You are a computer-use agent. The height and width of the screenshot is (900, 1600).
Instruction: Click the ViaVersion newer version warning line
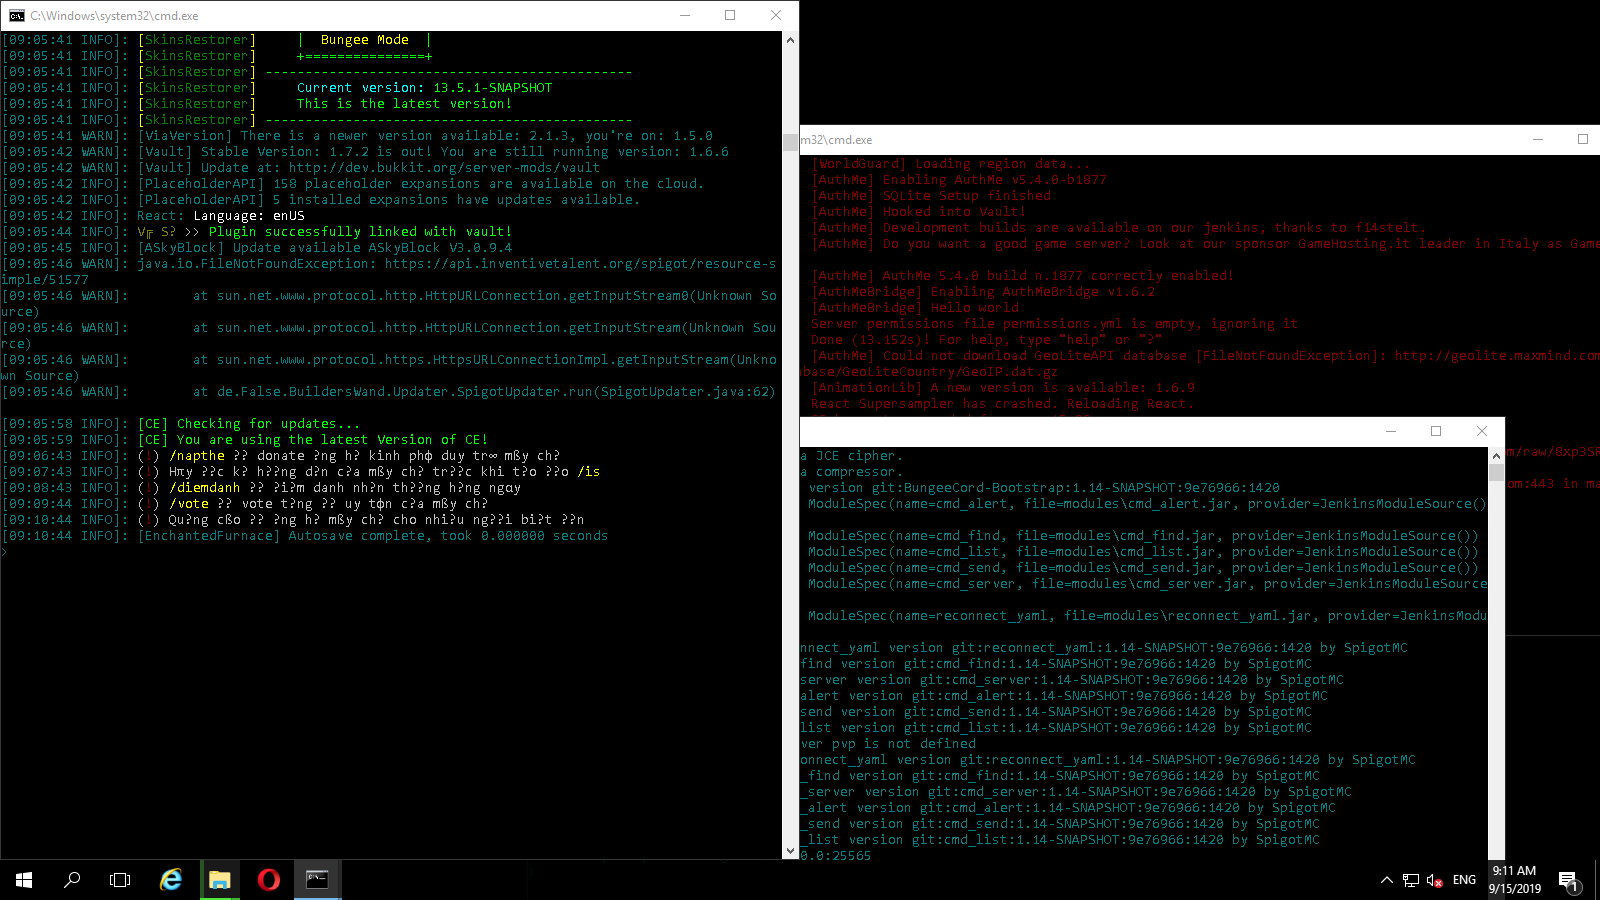357,136
